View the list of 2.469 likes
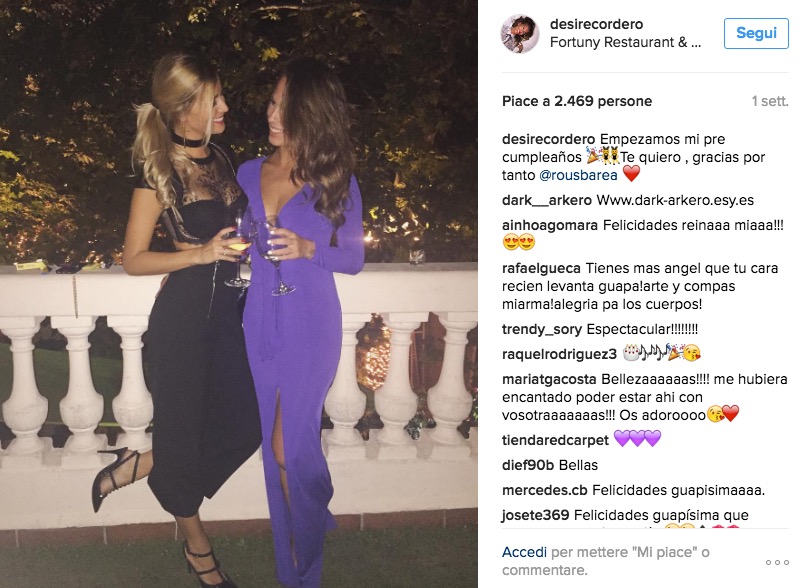The height and width of the screenshot is (588, 809). coord(577,101)
